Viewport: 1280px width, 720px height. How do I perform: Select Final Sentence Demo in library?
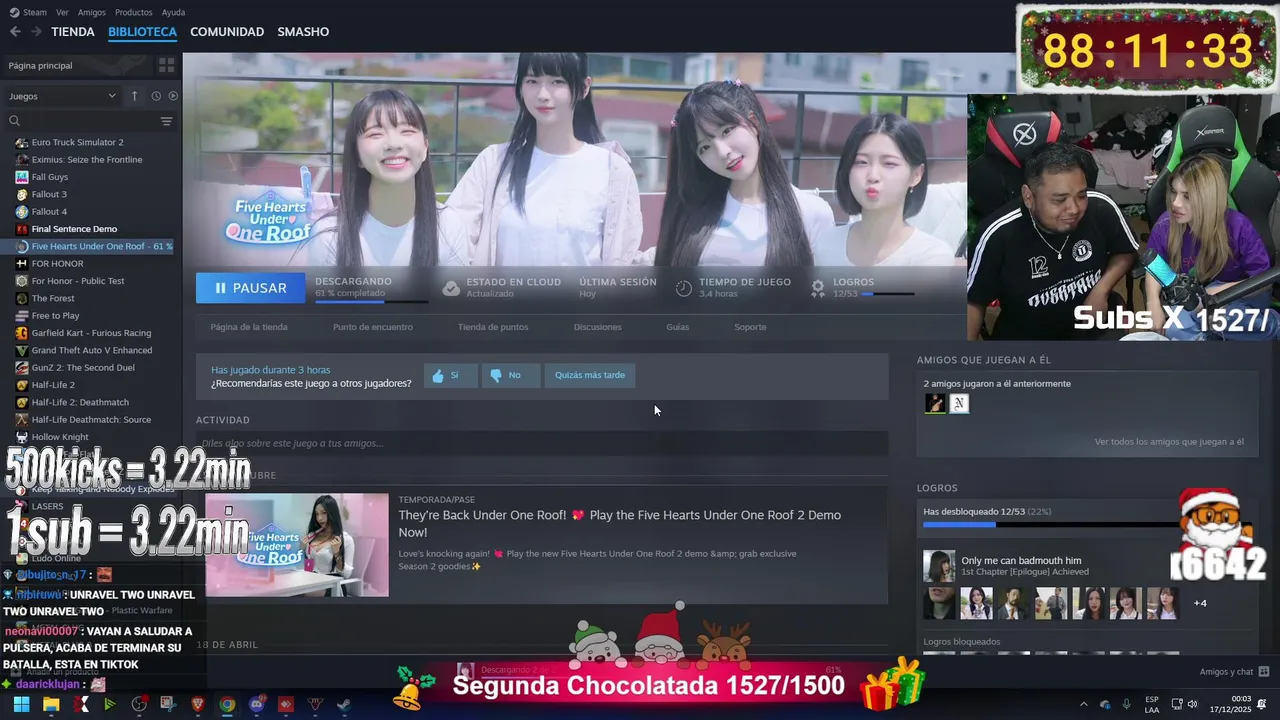click(74, 229)
